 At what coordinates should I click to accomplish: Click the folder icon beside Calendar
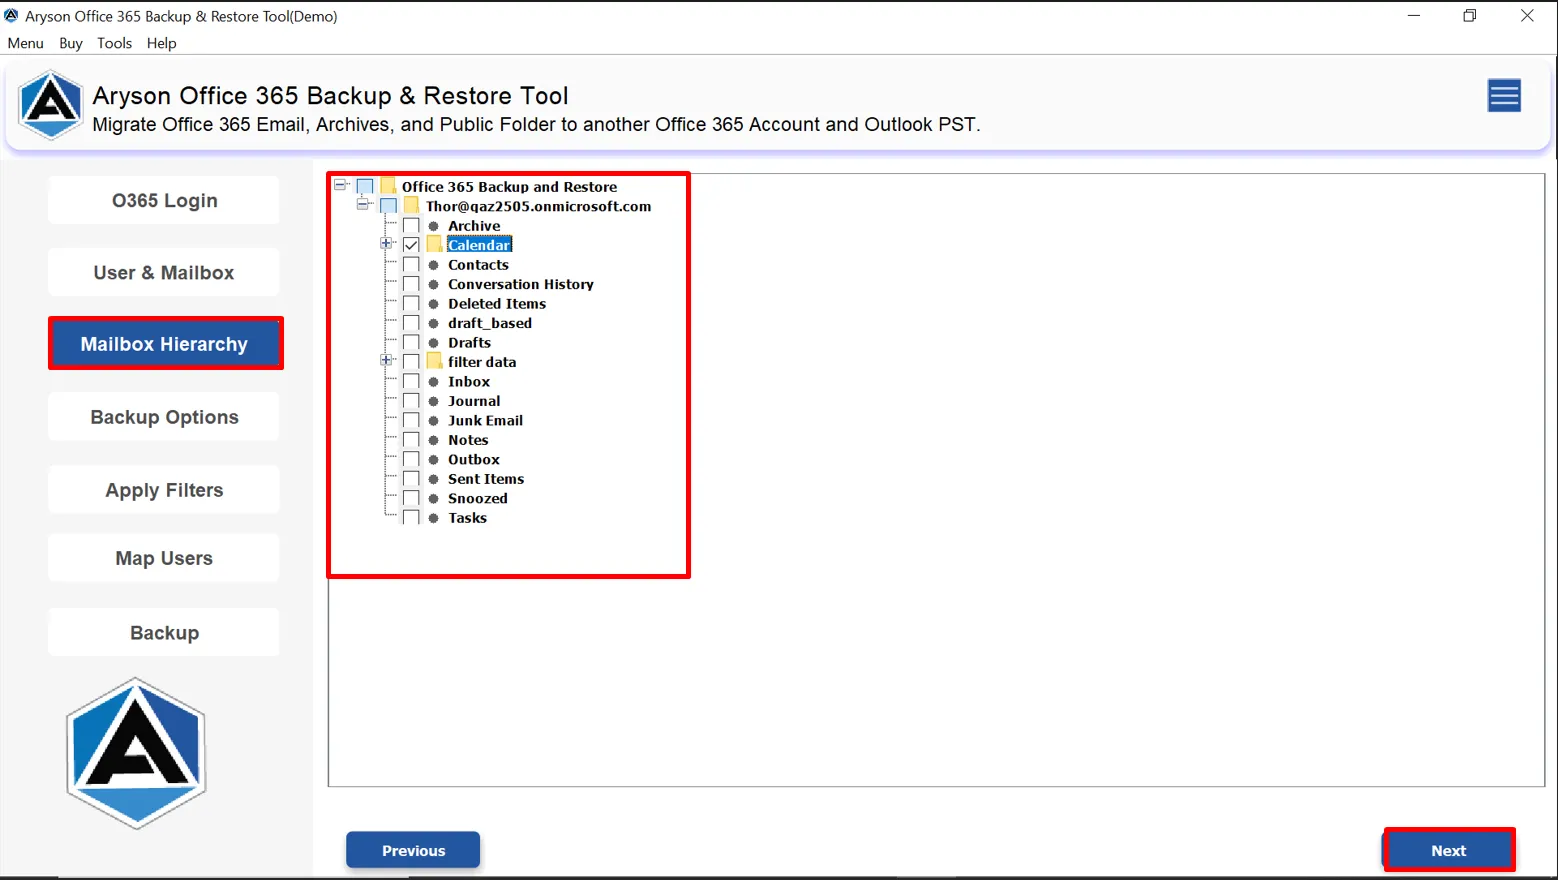[433, 243]
